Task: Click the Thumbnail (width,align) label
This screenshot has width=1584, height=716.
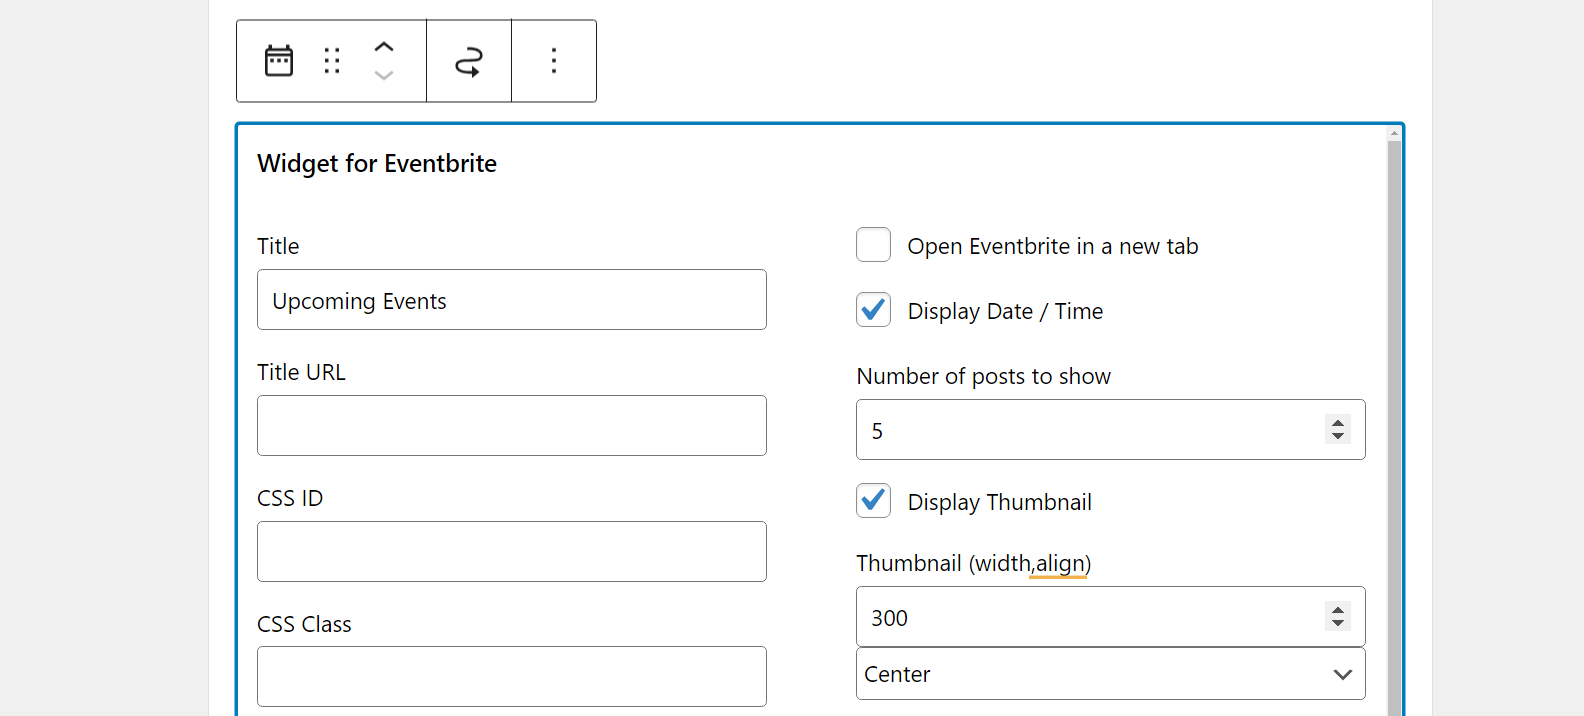Action: (x=974, y=564)
